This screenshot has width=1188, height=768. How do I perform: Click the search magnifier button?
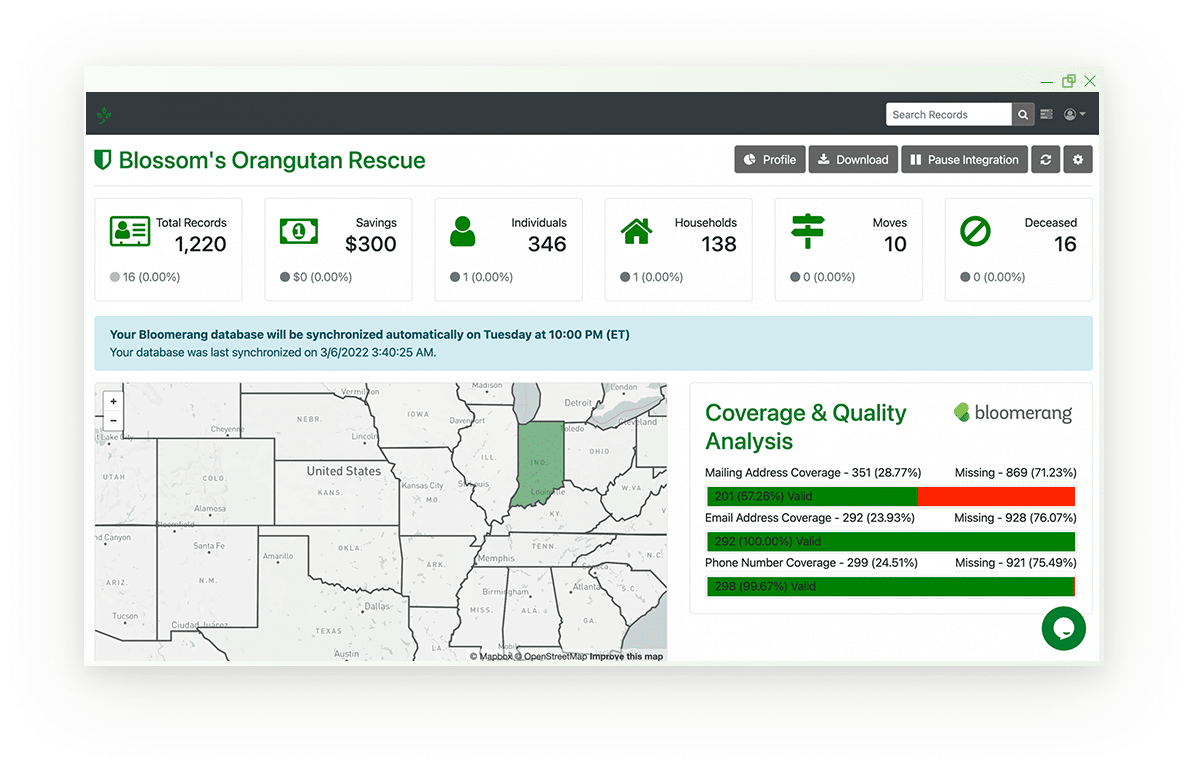click(x=1023, y=114)
